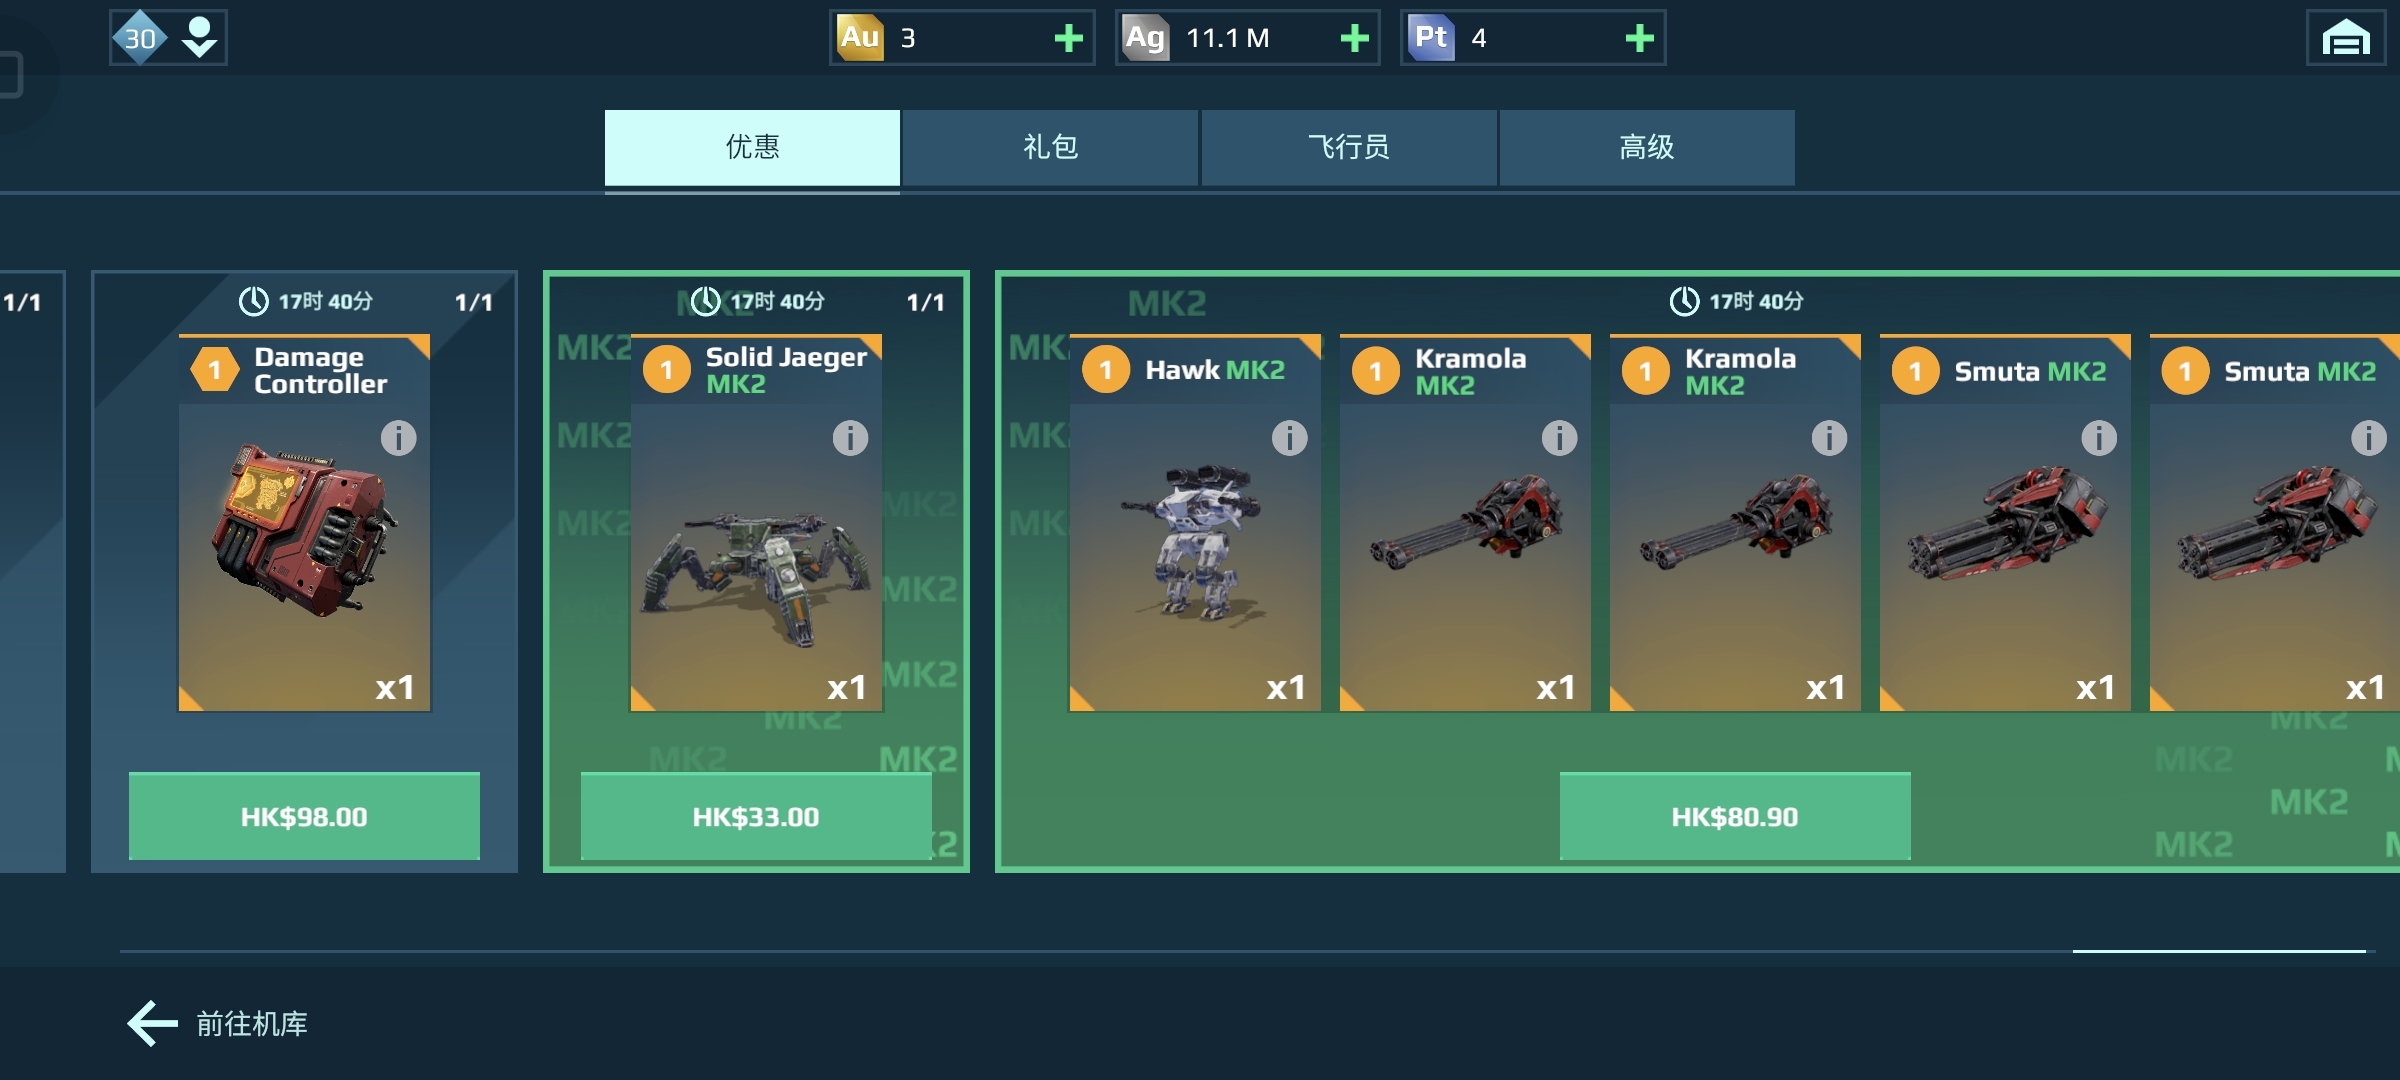Buy the MK2 bundle for HK$80.90
Viewport: 2400px width, 1080px height.
pos(1735,816)
